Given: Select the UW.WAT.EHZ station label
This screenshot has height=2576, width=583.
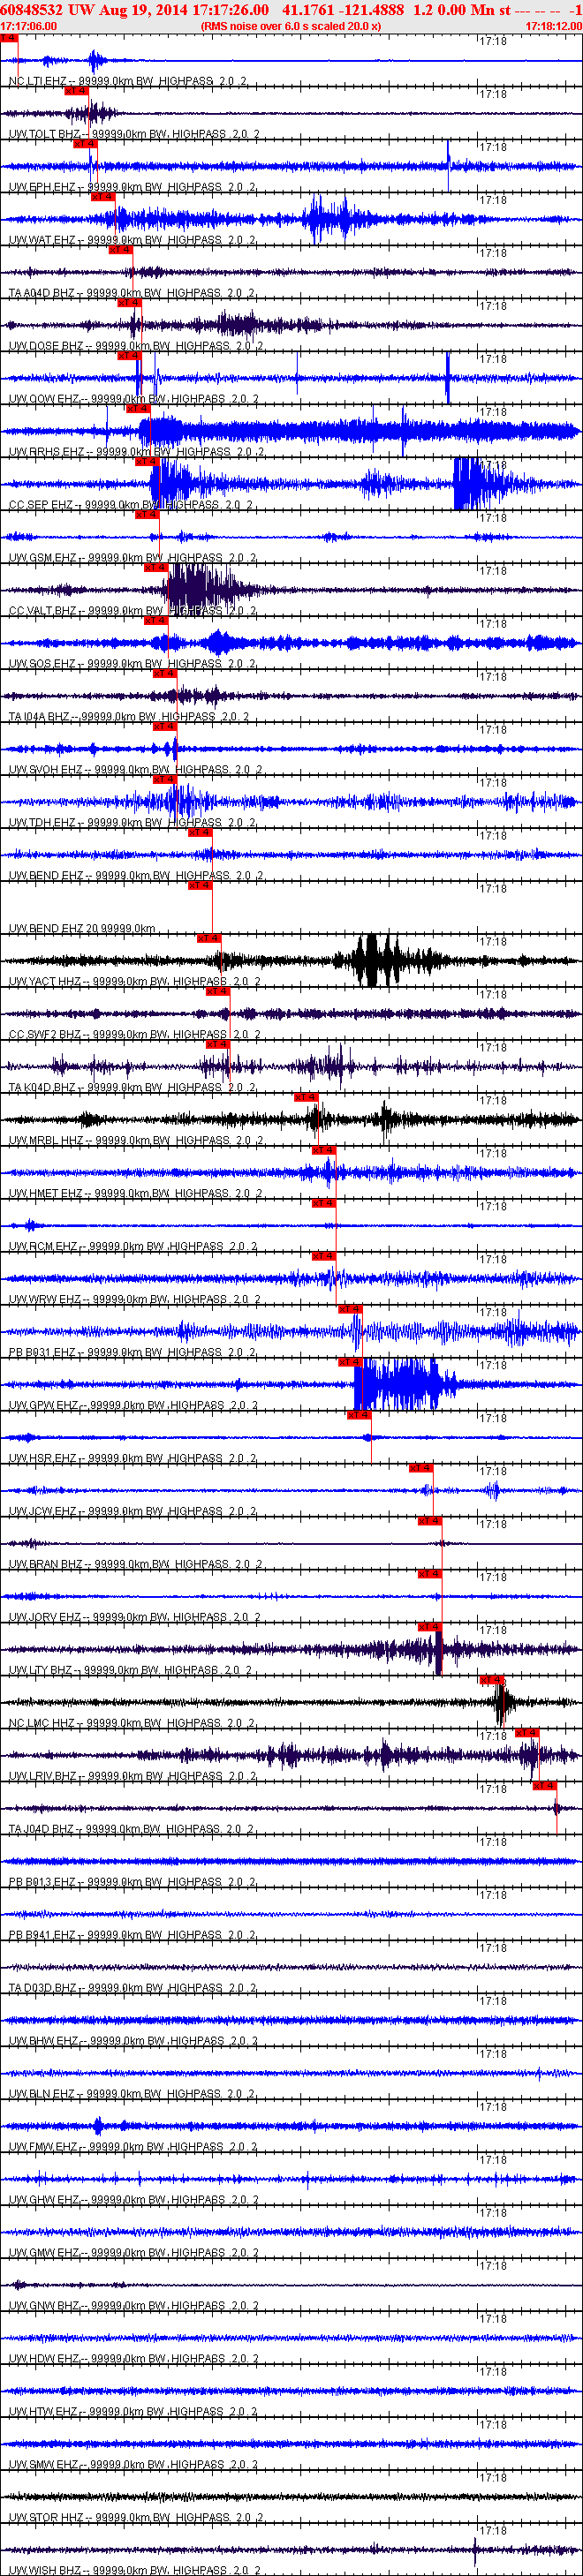Looking at the screenshot, I should click(x=132, y=240).
